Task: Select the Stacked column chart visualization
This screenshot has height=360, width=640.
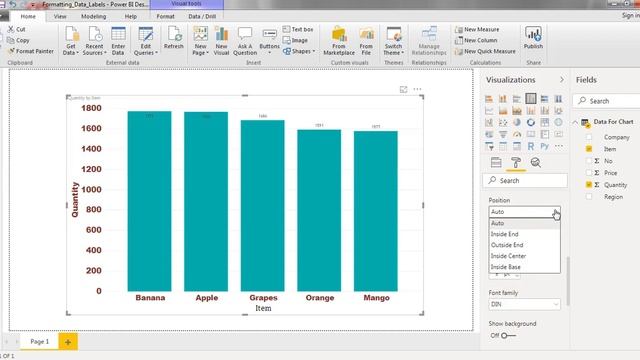Action: (x=503, y=99)
